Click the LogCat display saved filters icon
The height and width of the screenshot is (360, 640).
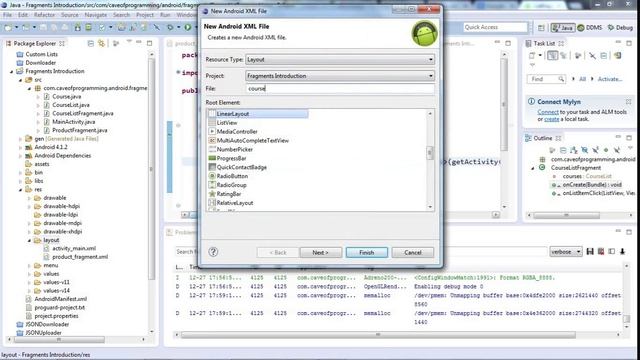(611, 251)
